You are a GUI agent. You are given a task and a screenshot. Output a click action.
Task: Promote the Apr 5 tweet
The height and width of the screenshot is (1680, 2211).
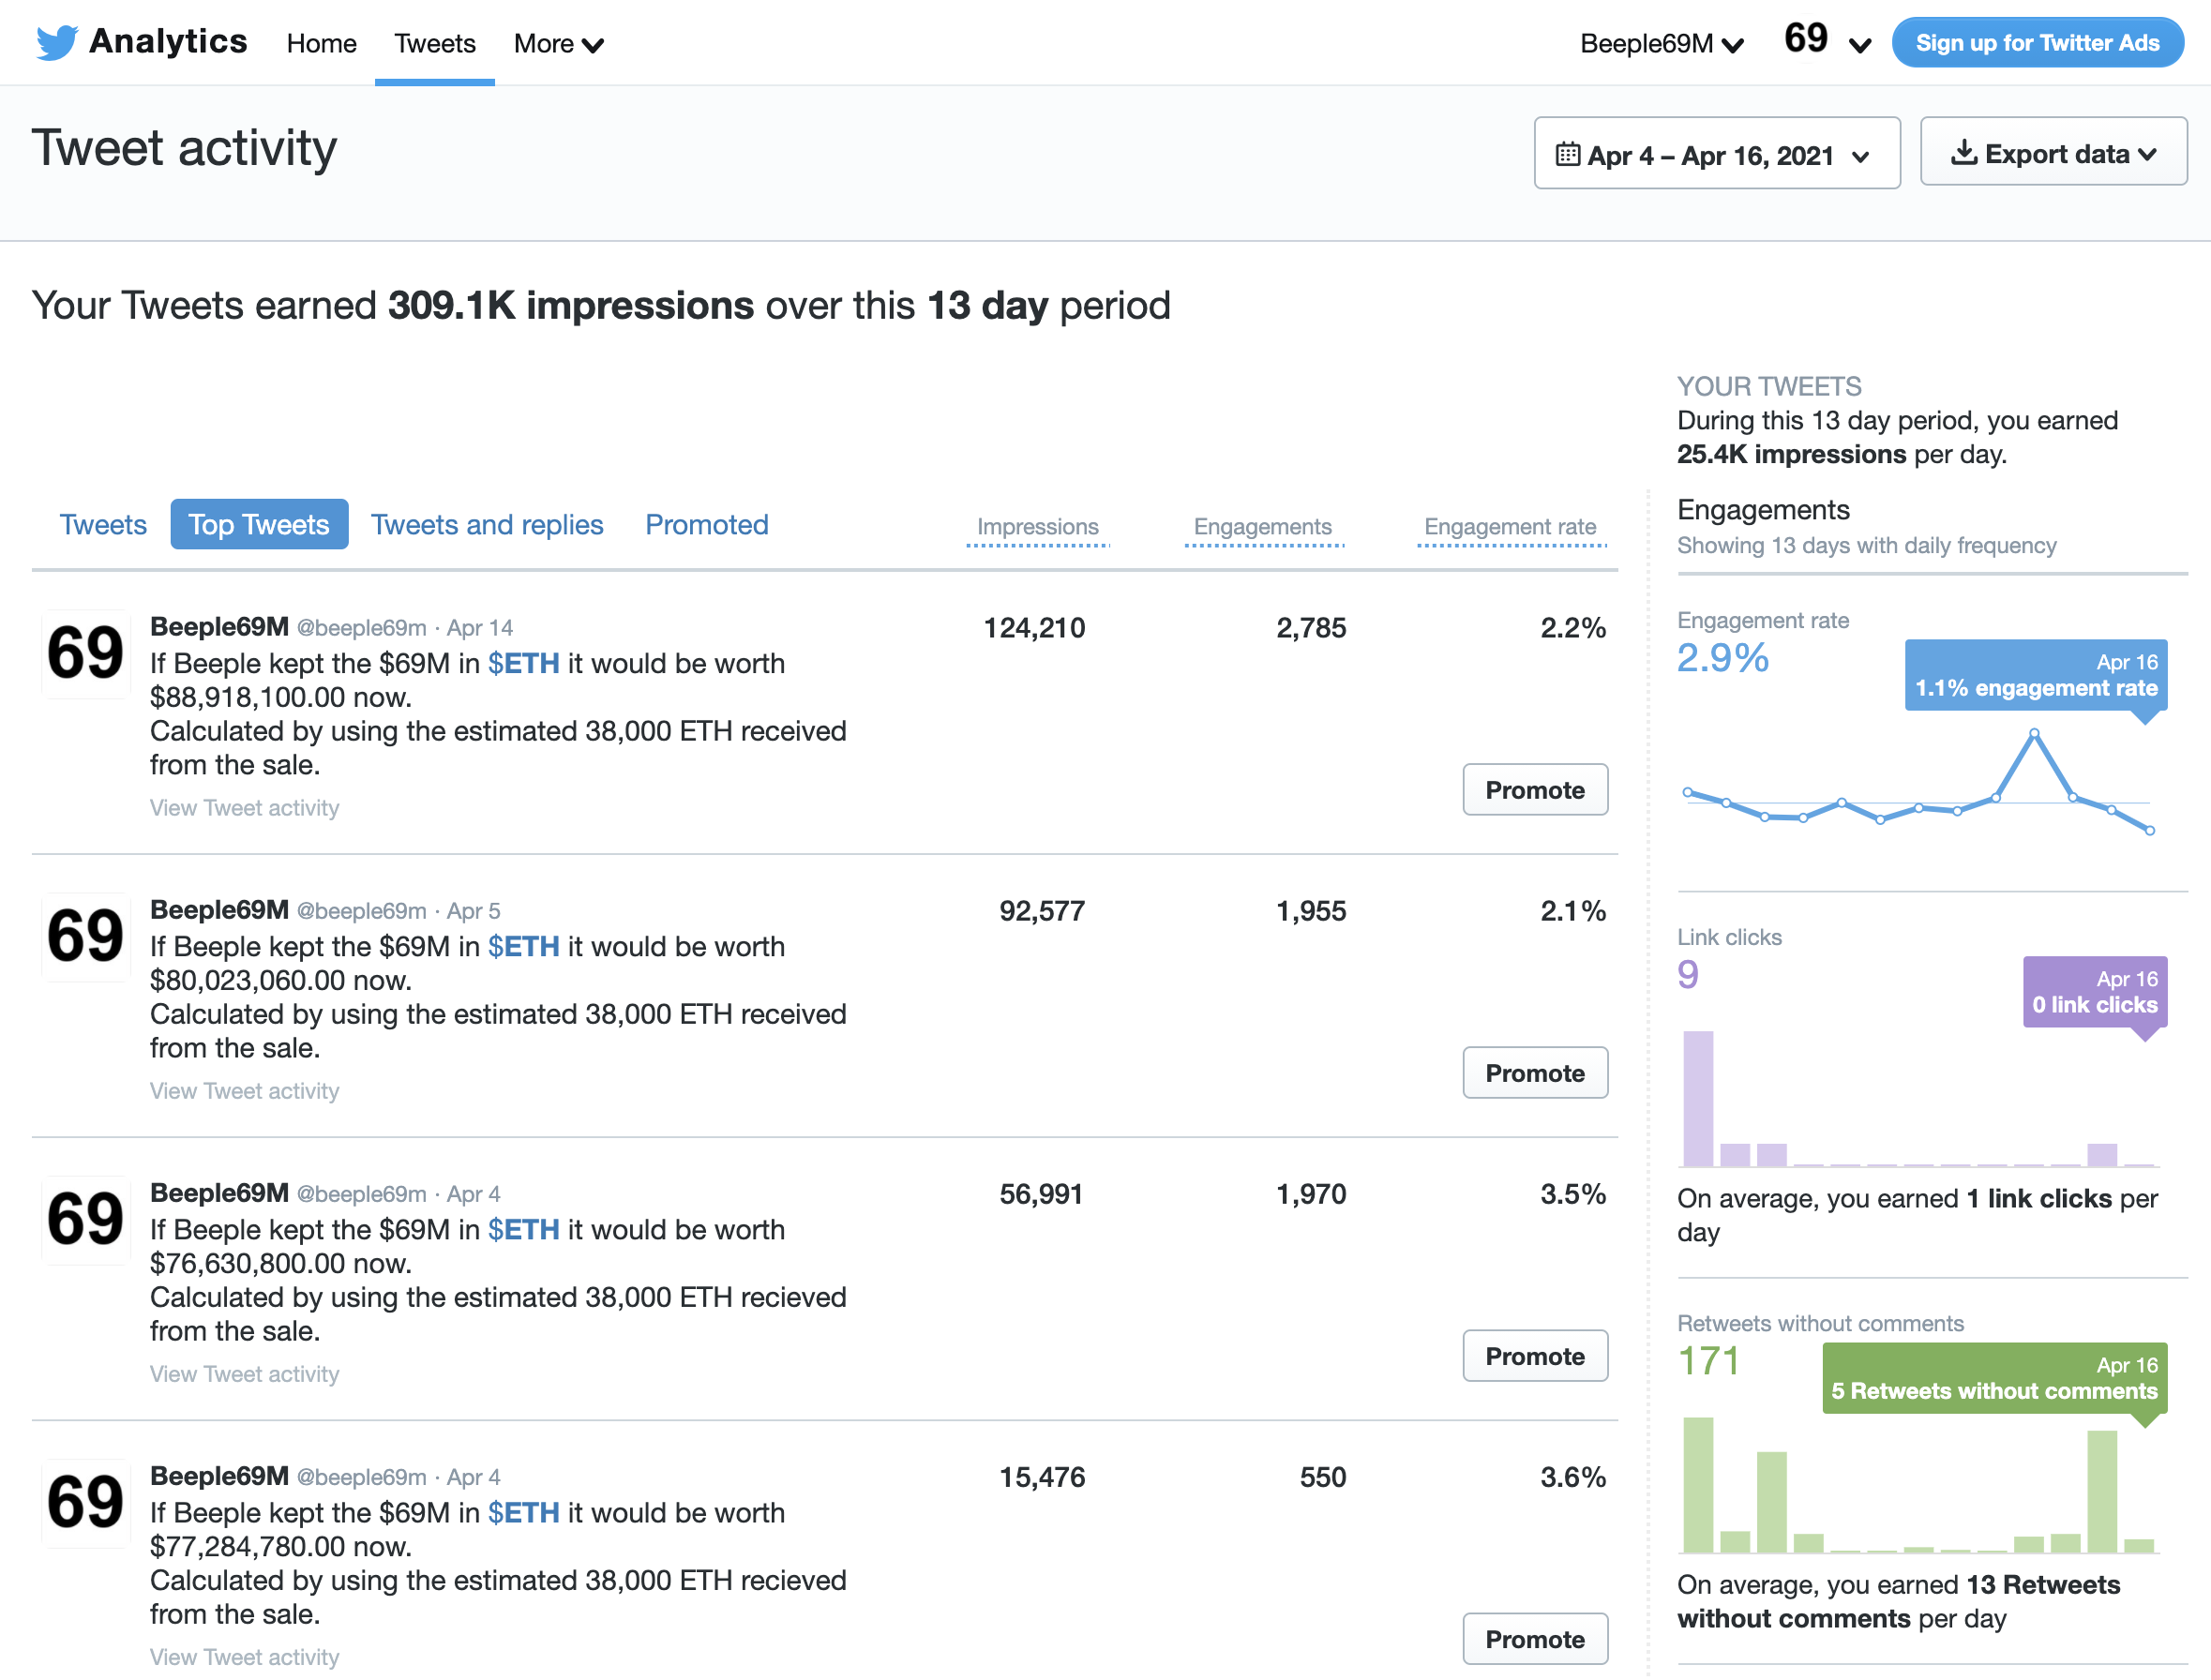click(x=1535, y=1072)
